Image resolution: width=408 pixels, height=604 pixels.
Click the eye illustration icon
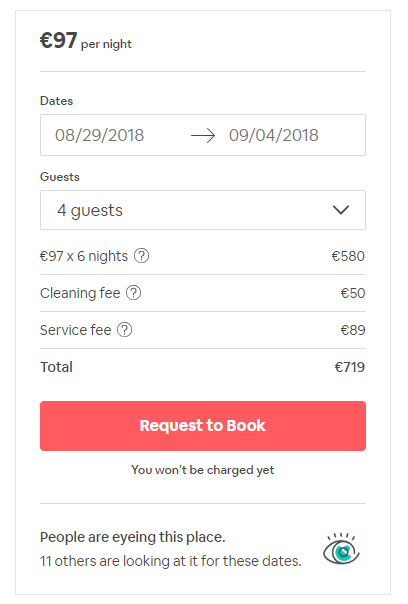click(x=341, y=549)
